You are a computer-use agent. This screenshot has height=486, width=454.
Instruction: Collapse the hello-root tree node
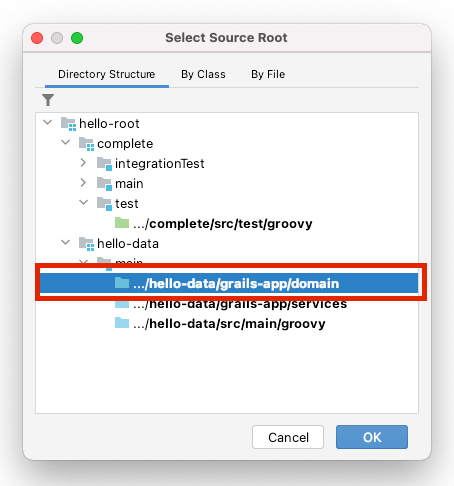pyautogui.click(x=48, y=123)
